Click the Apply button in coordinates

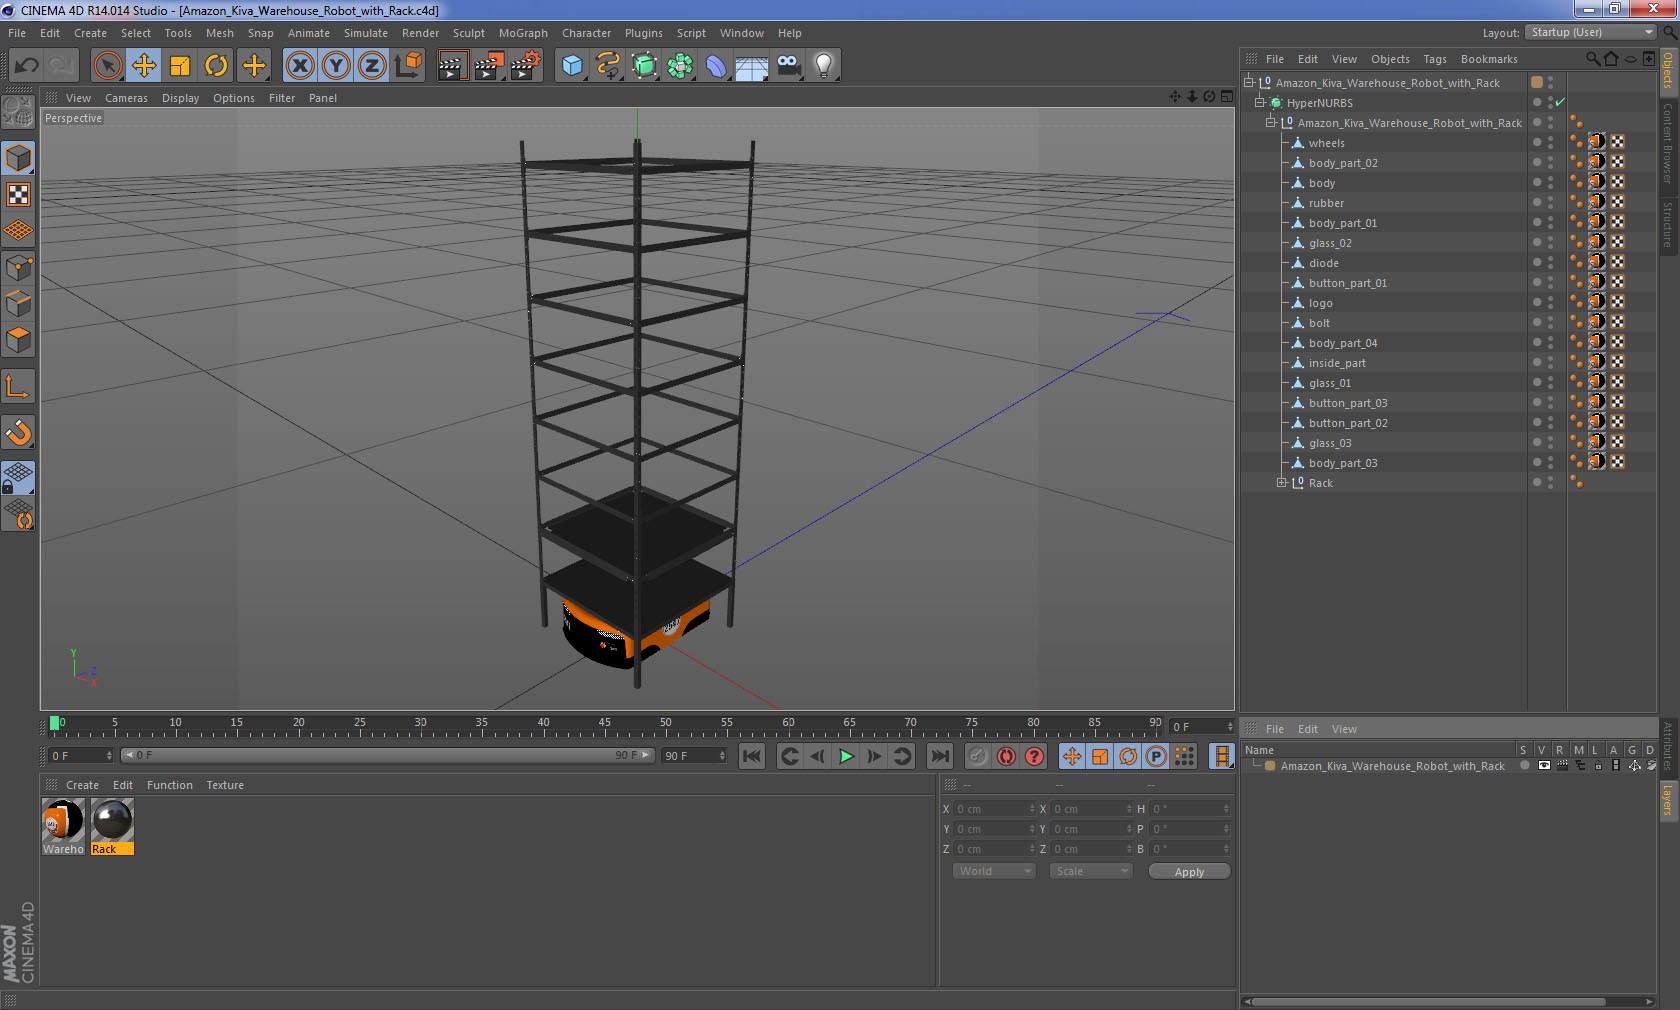click(x=1189, y=872)
